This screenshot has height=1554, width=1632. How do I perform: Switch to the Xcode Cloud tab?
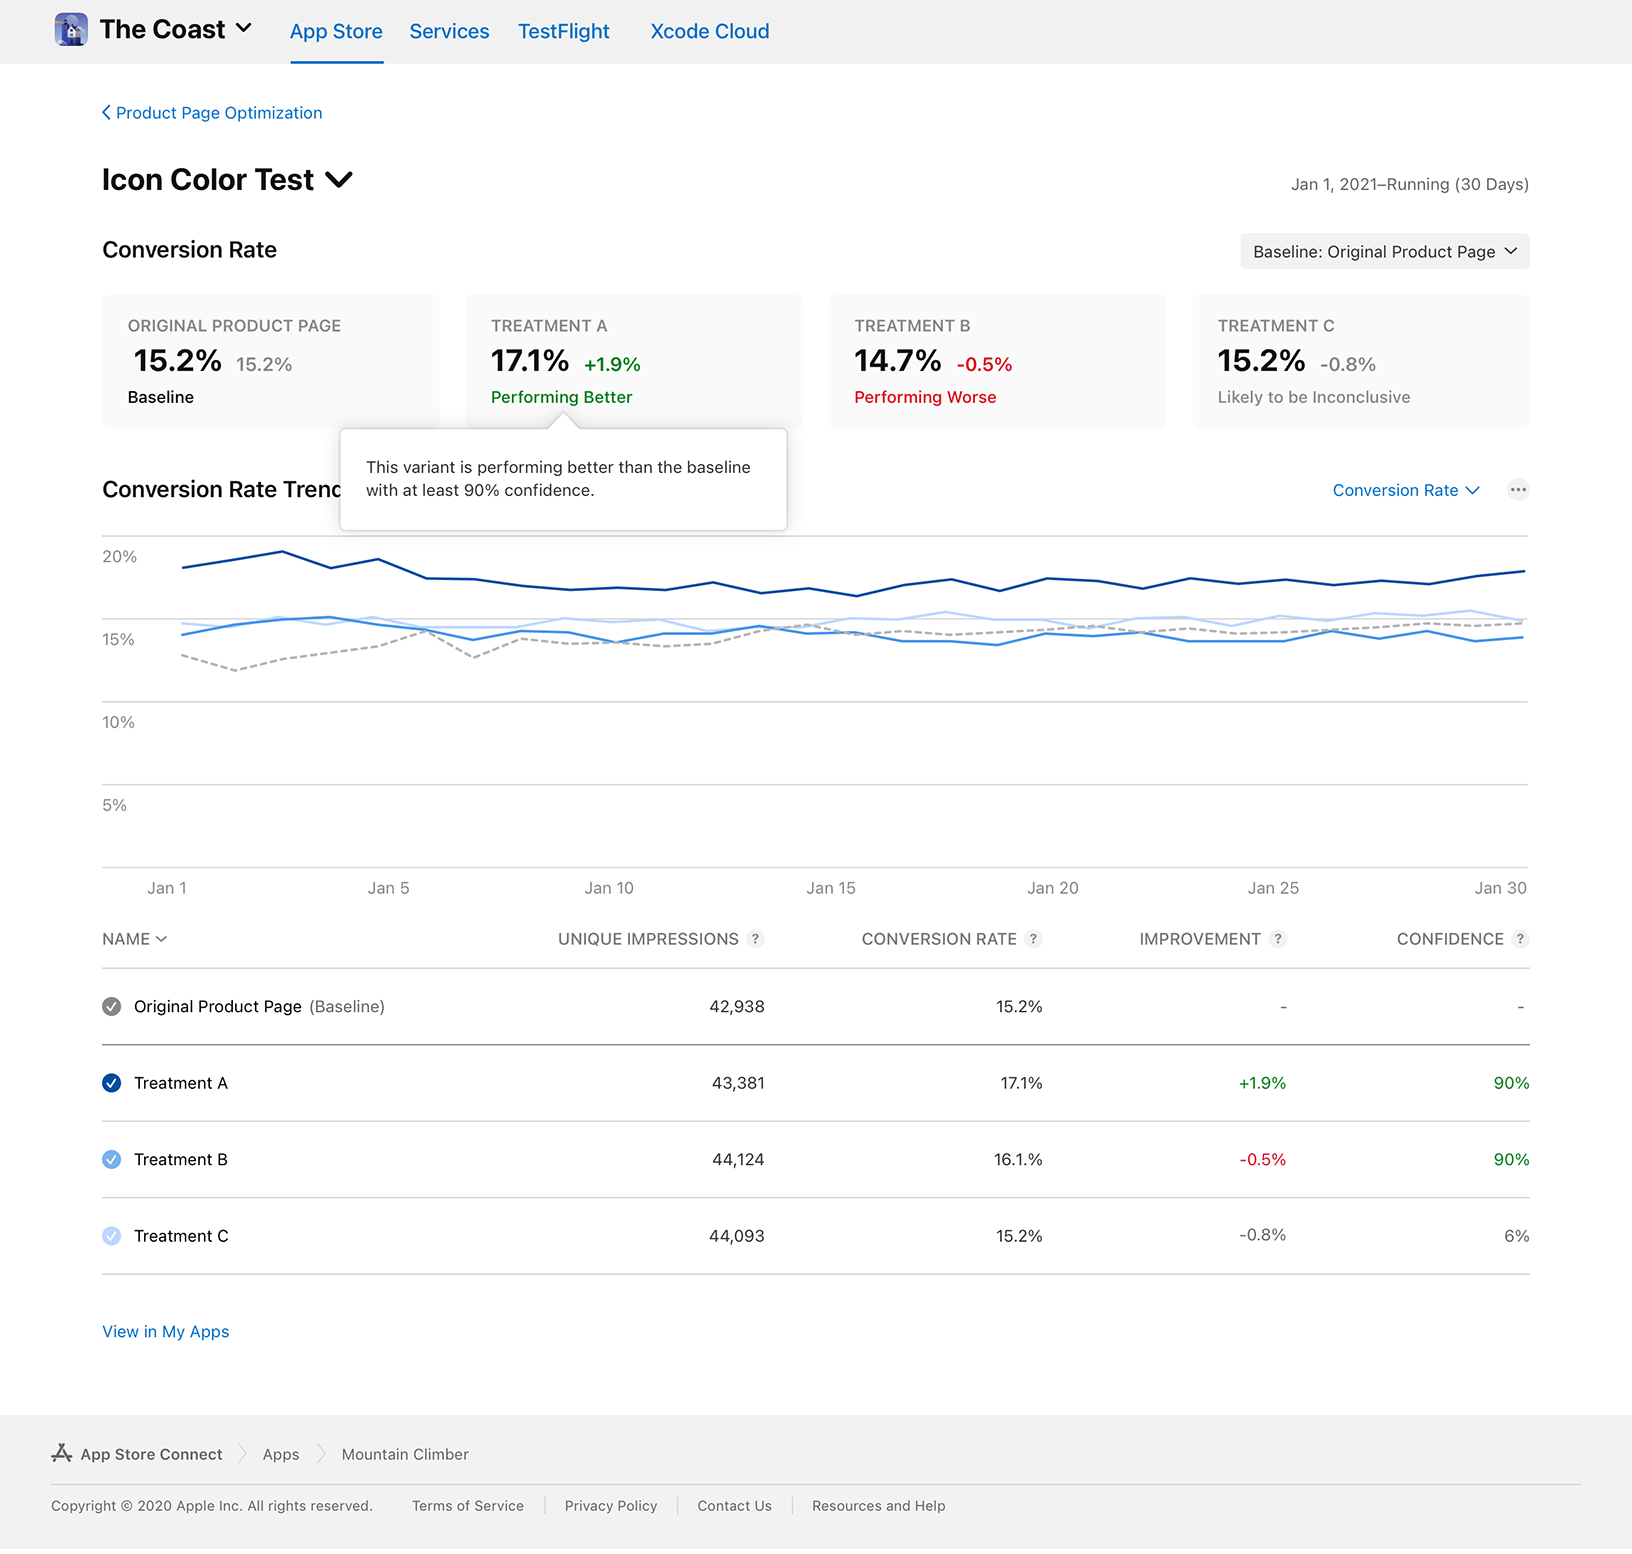point(709,31)
